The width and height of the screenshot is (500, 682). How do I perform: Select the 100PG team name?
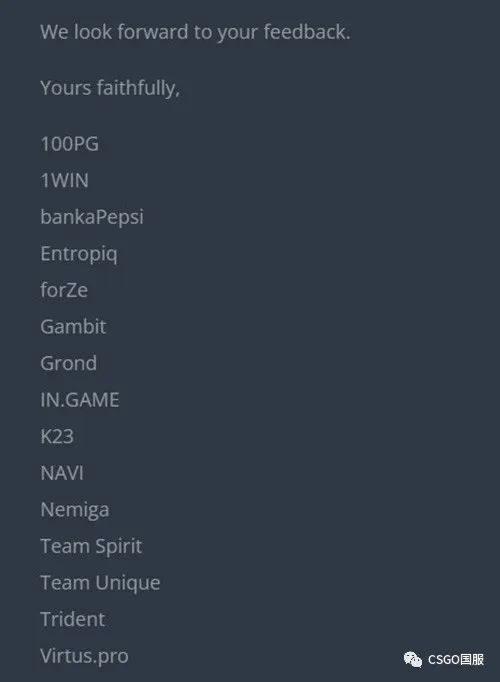pos(70,144)
